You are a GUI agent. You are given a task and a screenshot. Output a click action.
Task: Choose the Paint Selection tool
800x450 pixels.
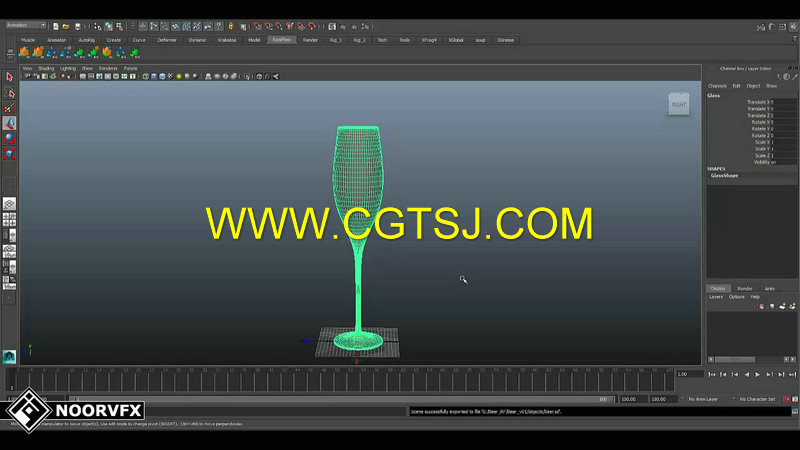(9, 108)
